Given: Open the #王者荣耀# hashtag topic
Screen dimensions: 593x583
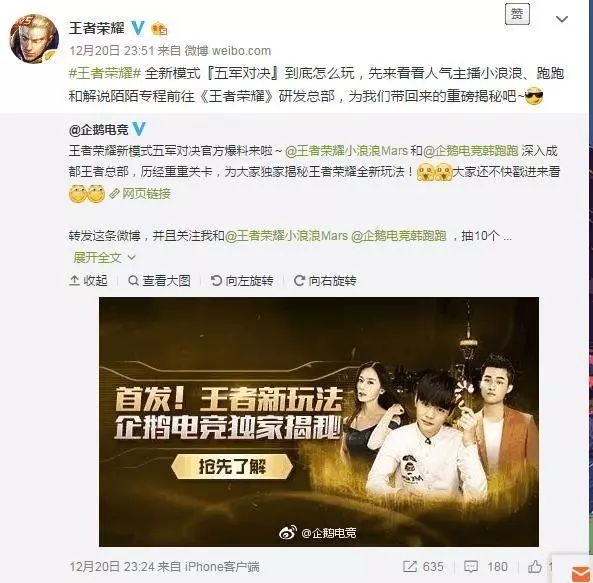Looking at the screenshot, I should (x=105, y=73).
